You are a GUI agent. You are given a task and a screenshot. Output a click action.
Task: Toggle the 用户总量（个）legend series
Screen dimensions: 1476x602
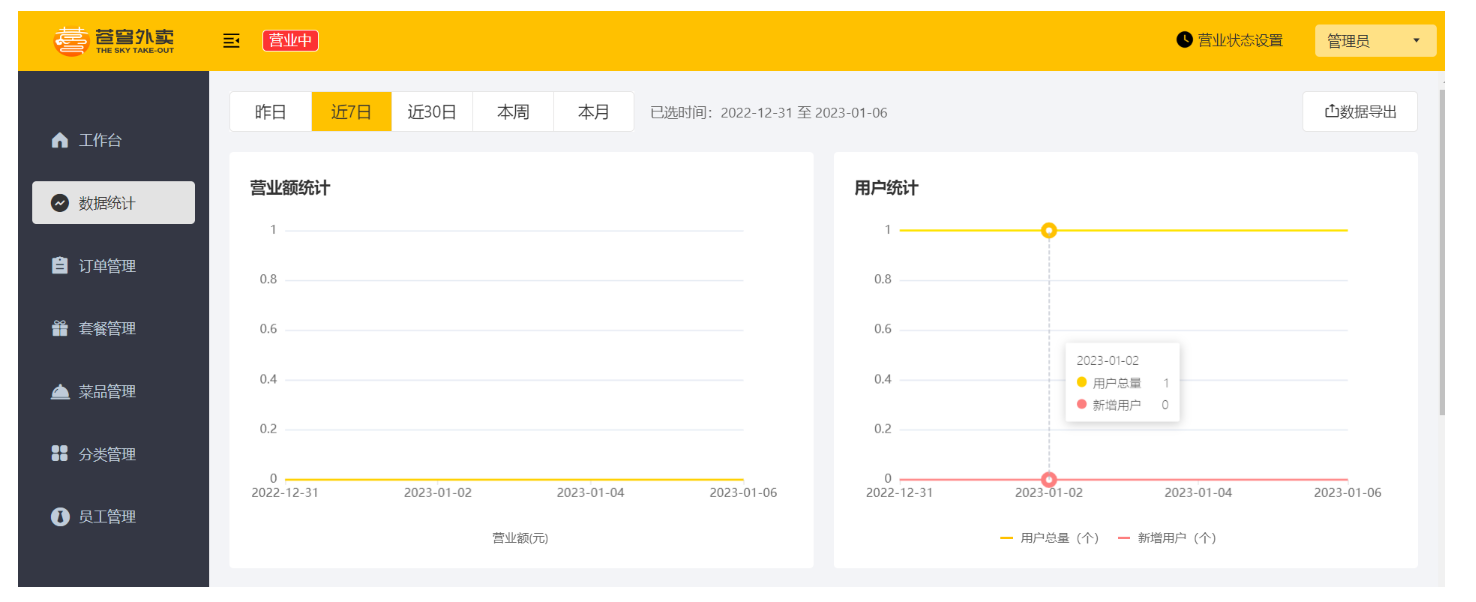coord(1050,538)
